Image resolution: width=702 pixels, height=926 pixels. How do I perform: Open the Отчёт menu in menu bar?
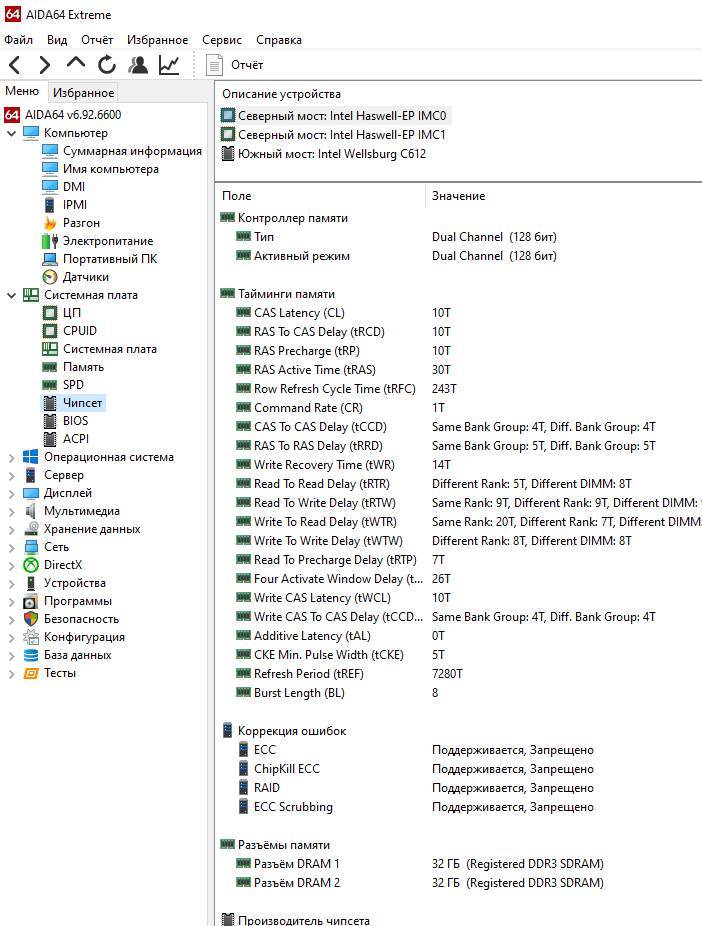click(97, 40)
